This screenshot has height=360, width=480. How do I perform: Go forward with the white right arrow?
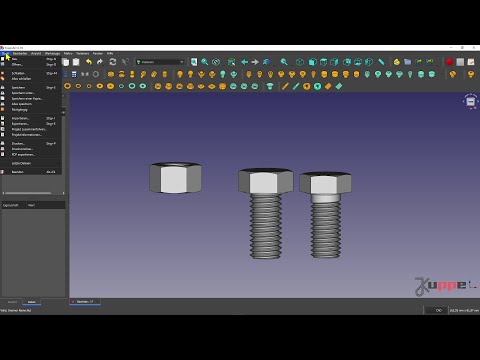point(255,62)
